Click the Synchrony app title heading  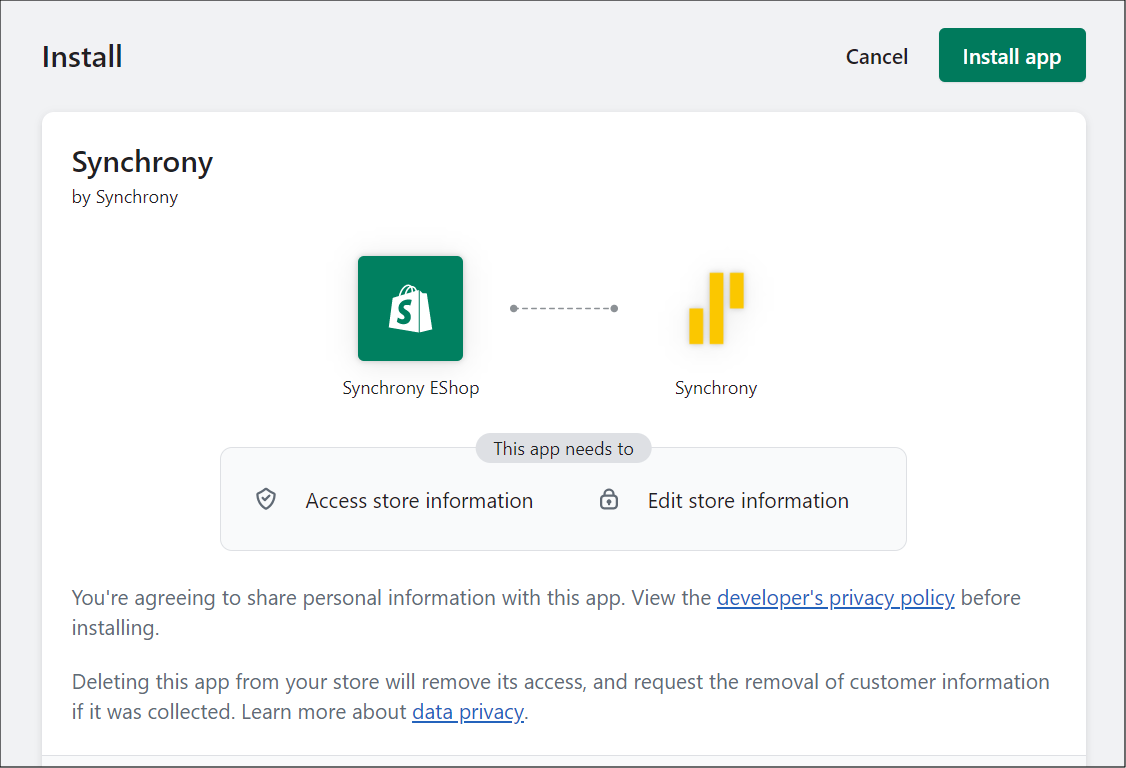(x=142, y=162)
